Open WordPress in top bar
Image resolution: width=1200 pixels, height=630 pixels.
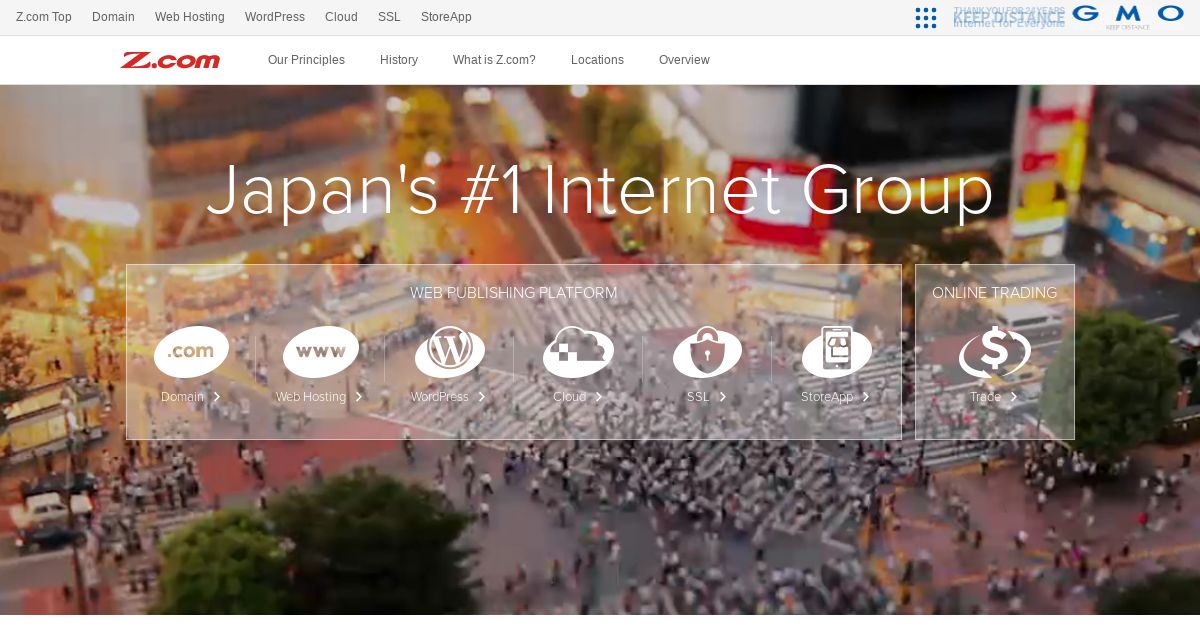coord(275,17)
